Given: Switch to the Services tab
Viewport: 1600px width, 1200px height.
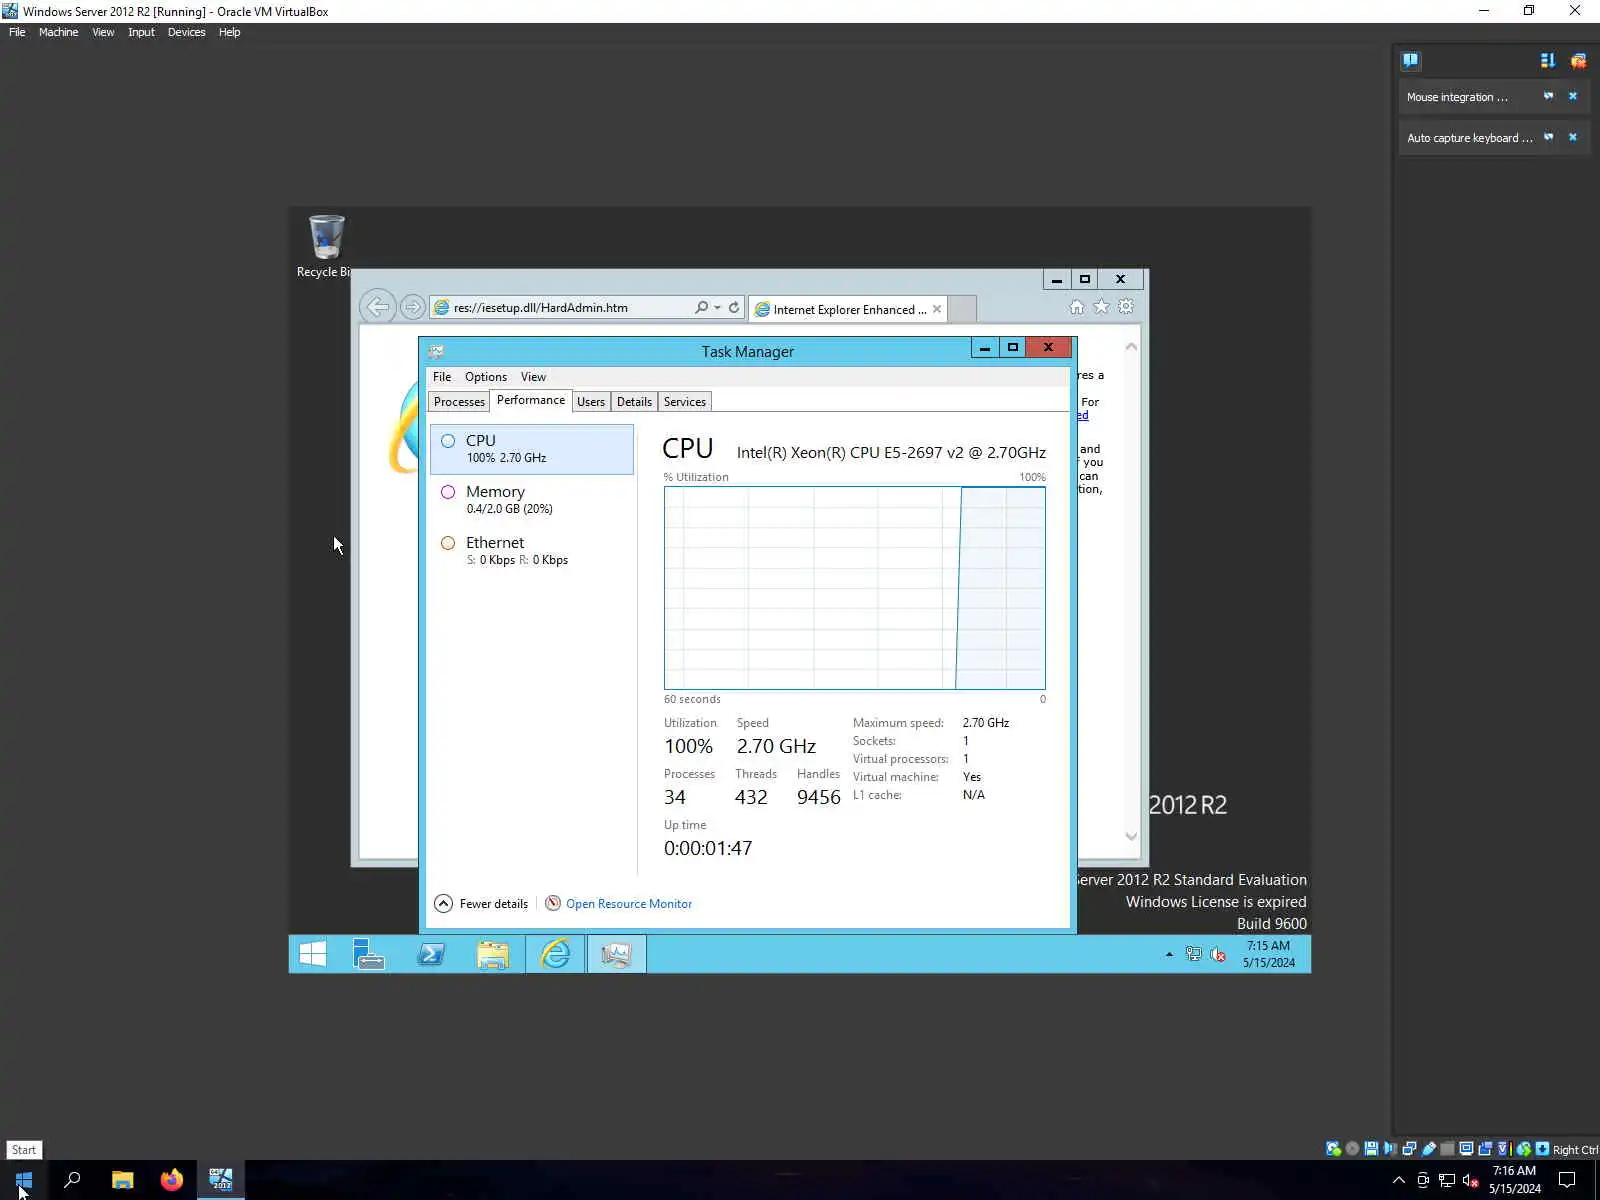Looking at the screenshot, I should pyautogui.click(x=685, y=402).
